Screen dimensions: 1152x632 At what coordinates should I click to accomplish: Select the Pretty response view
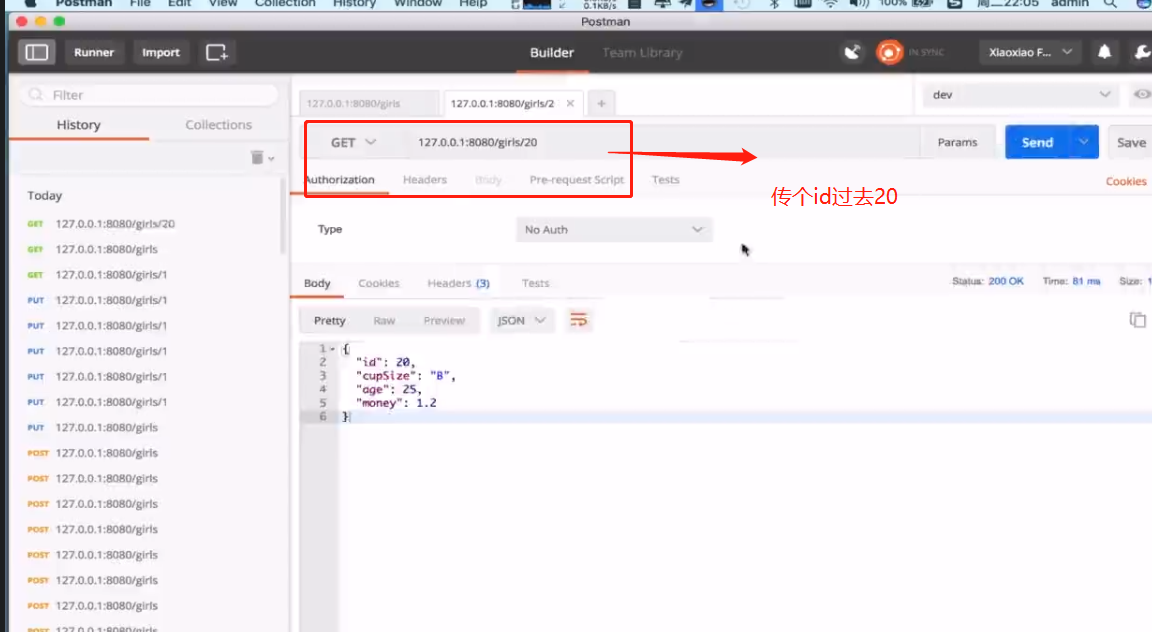click(x=329, y=320)
